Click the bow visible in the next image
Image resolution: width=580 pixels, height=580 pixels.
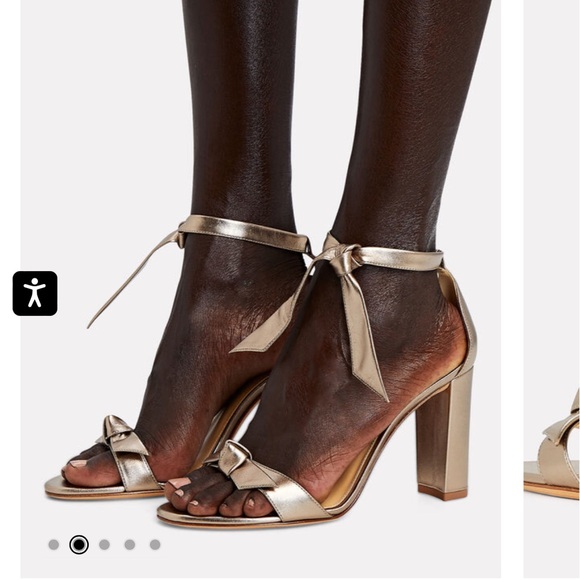(562, 422)
